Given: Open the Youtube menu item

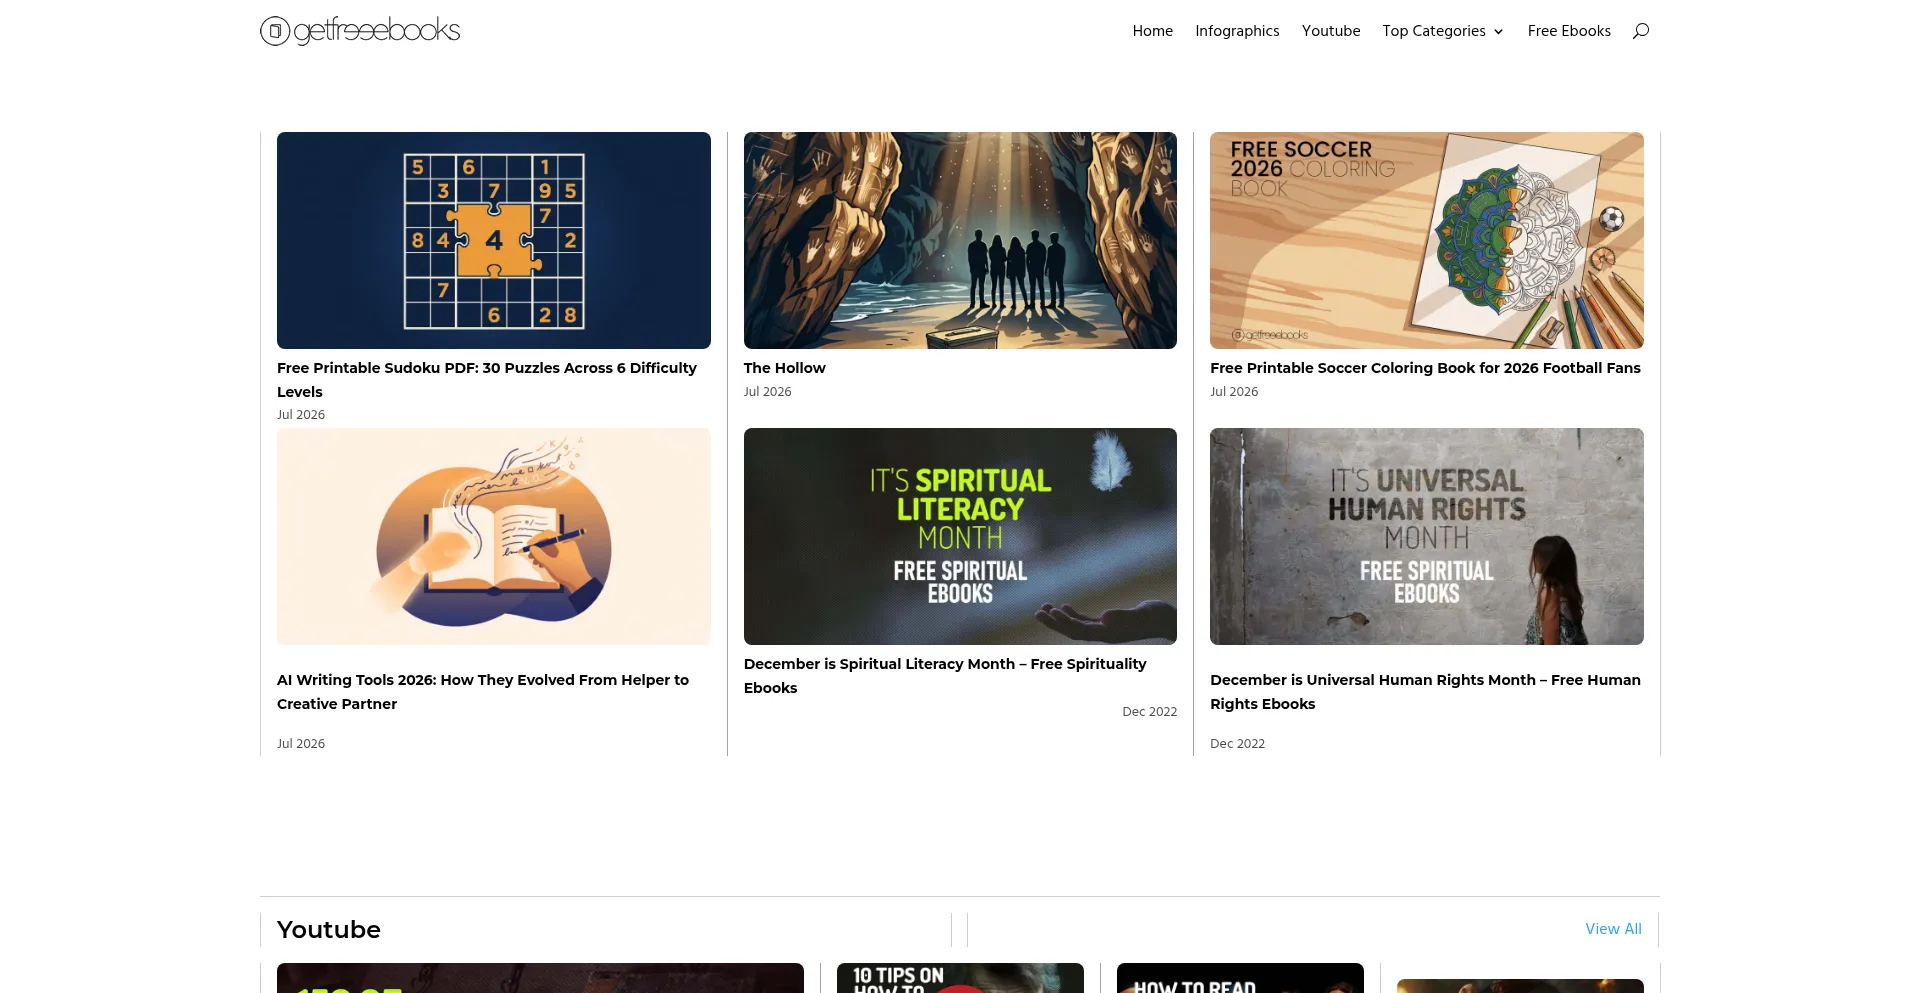Looking at the screenshot, I should 1331,31.
